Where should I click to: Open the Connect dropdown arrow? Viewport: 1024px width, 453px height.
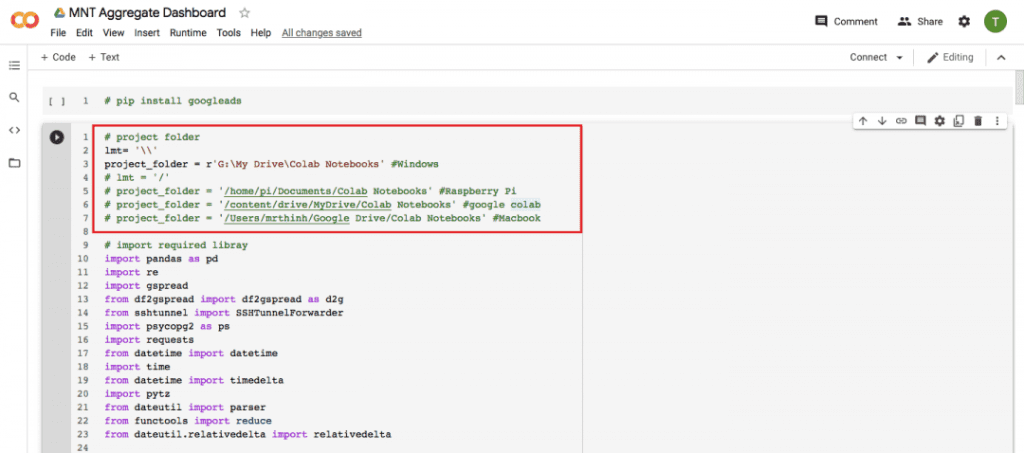click(x=900, y=57)
